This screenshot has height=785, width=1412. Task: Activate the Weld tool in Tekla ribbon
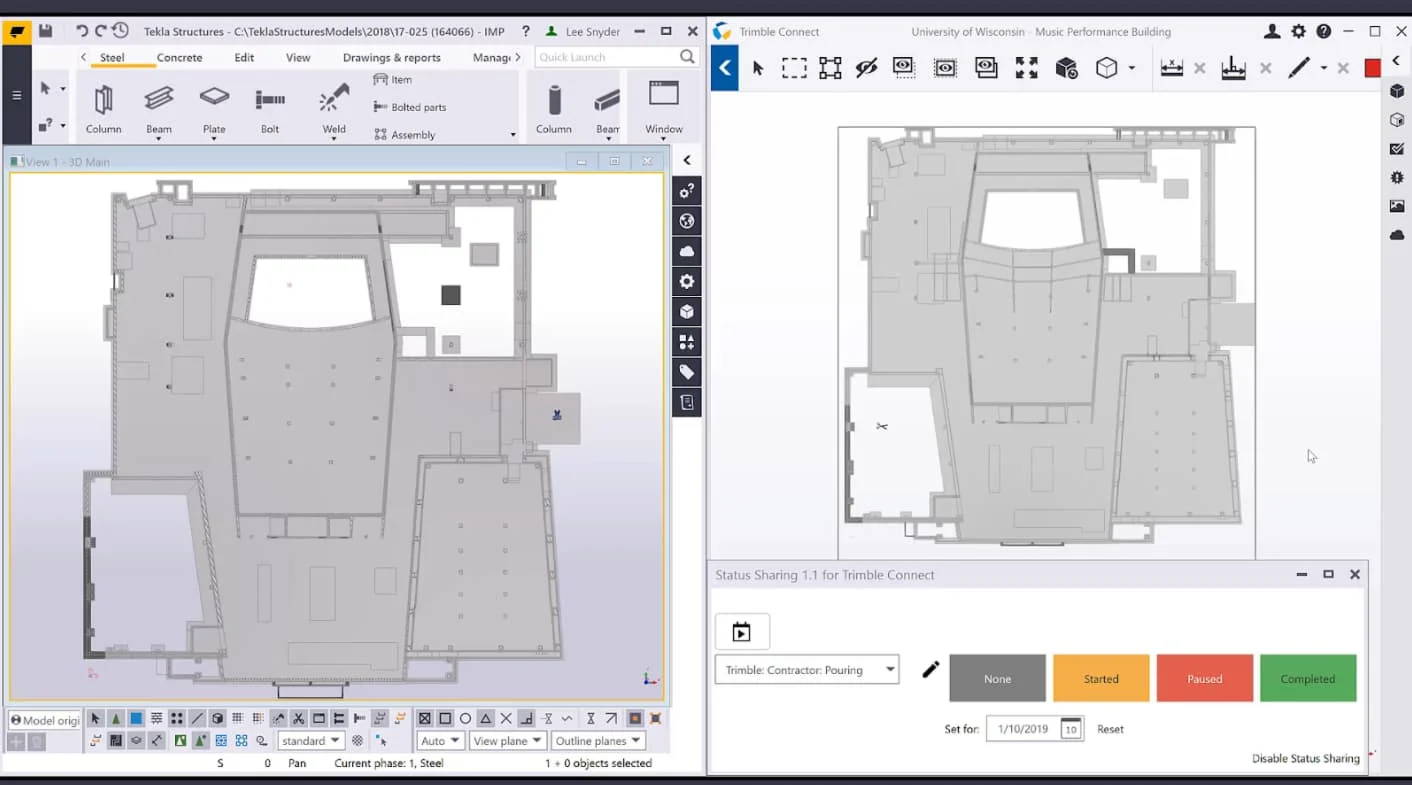tap(334, 108)
